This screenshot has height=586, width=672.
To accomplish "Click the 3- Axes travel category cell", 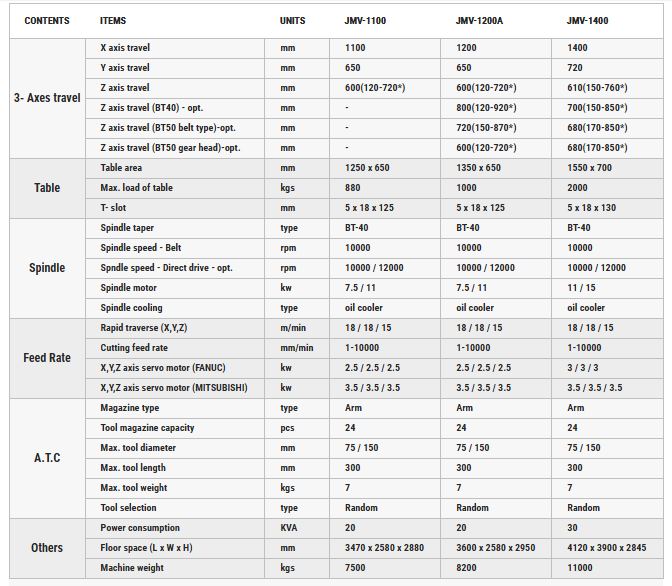I will 47,98.
